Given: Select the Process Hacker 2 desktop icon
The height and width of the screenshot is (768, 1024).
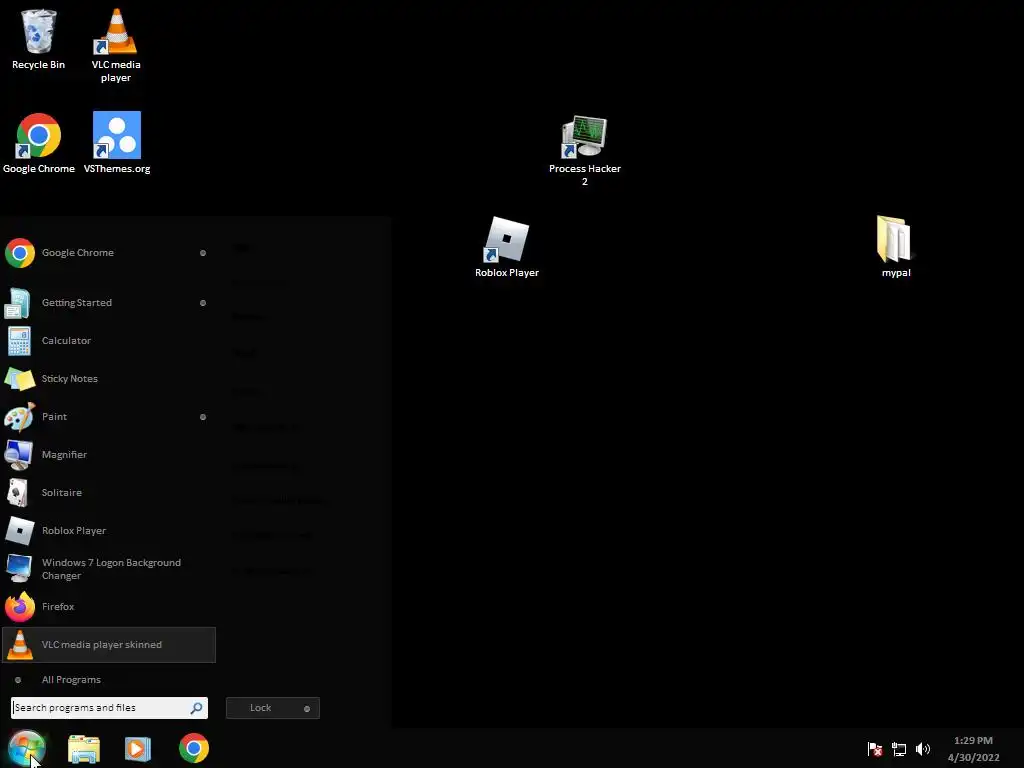Looking at the screenshot, I should [584, 151].
